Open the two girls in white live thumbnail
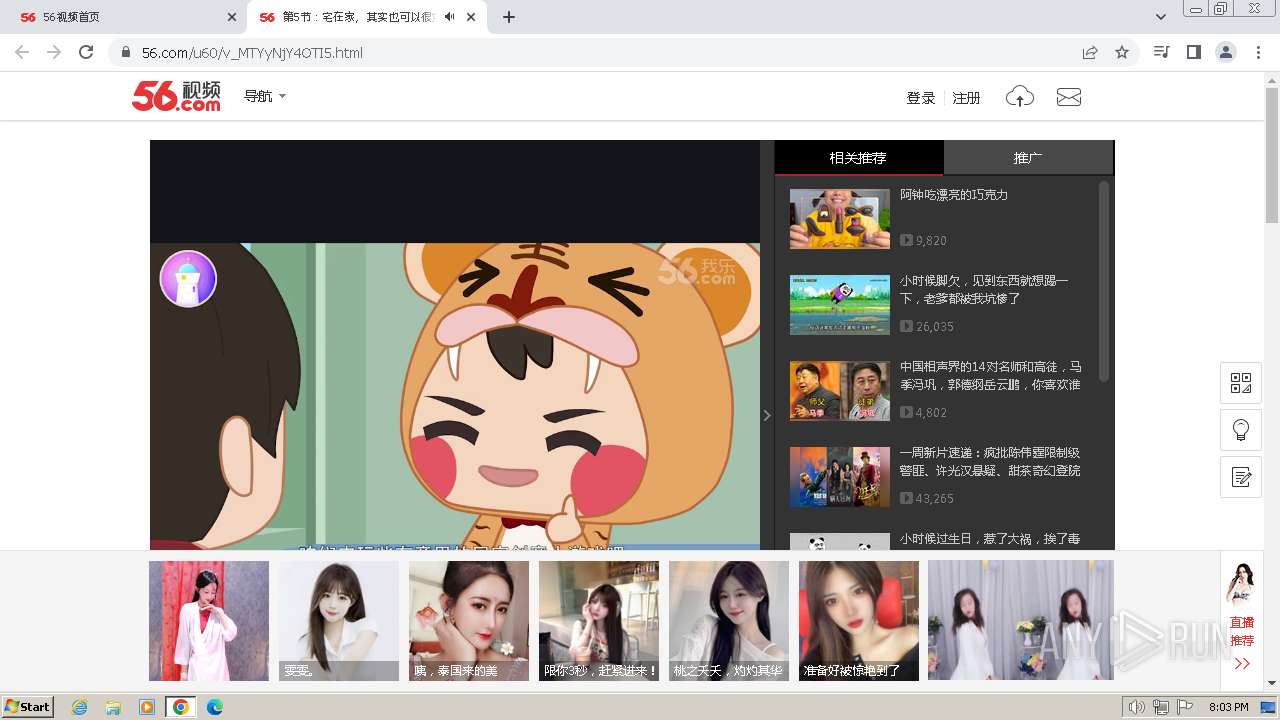1280x720 pixels. coord(1021,621)
